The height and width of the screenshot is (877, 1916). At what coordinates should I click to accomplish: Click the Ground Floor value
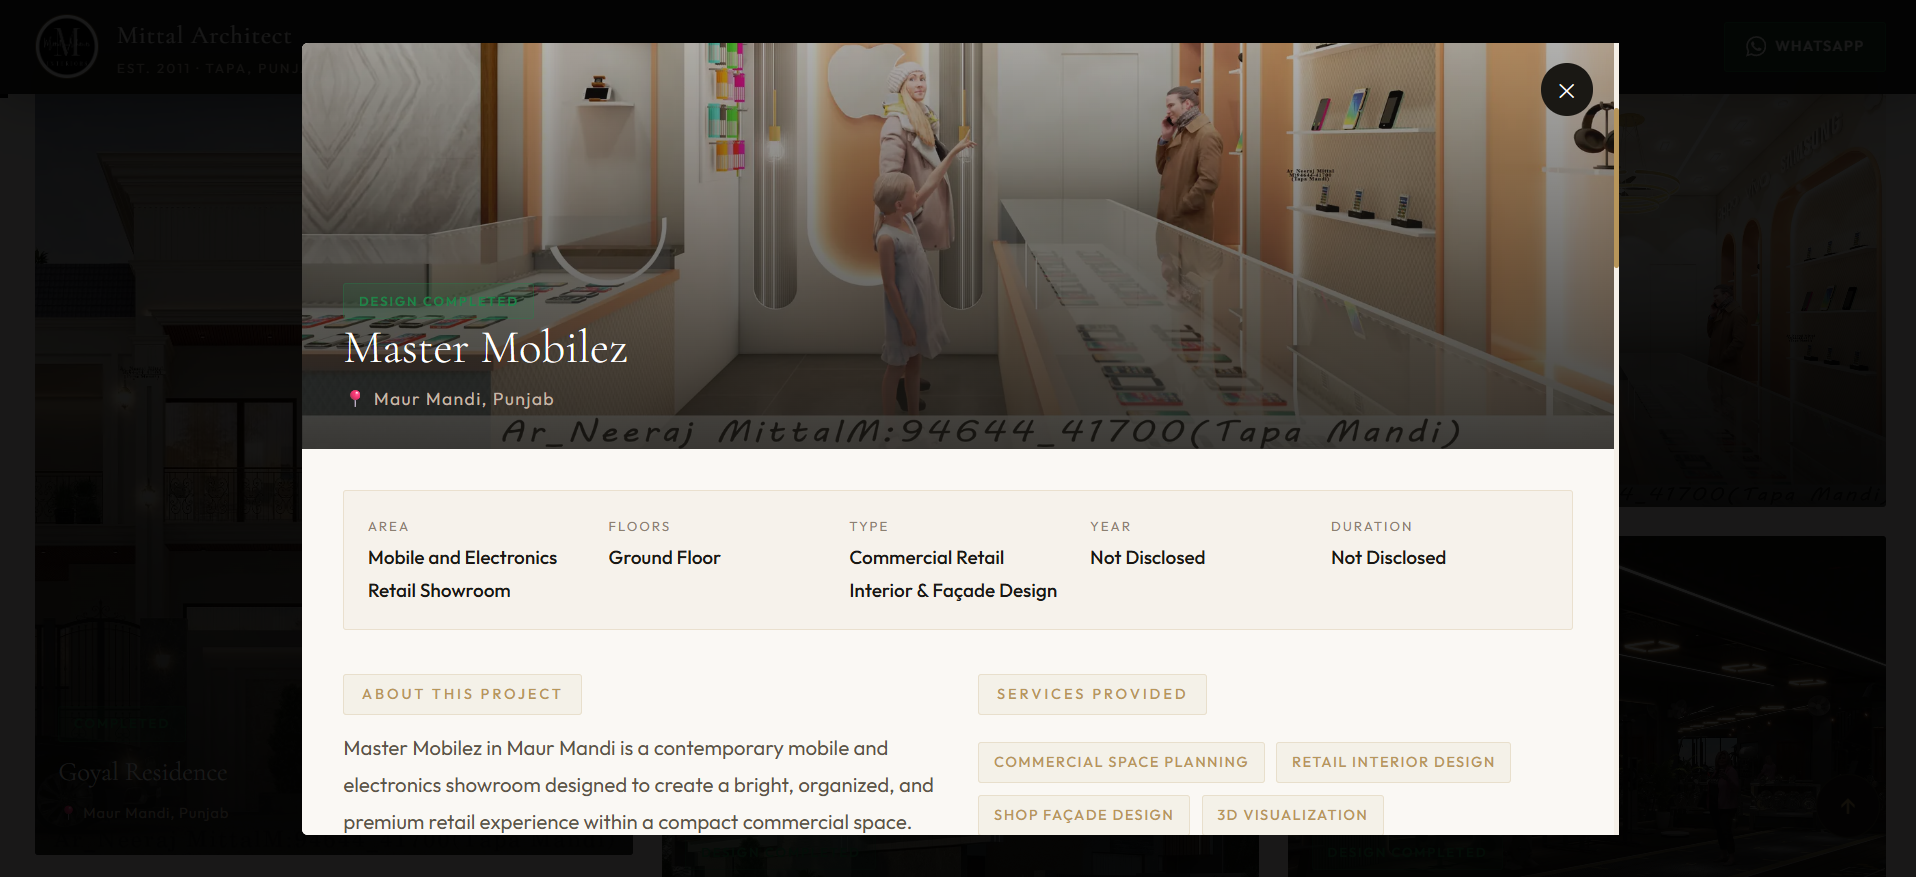(x=664, y=558)
